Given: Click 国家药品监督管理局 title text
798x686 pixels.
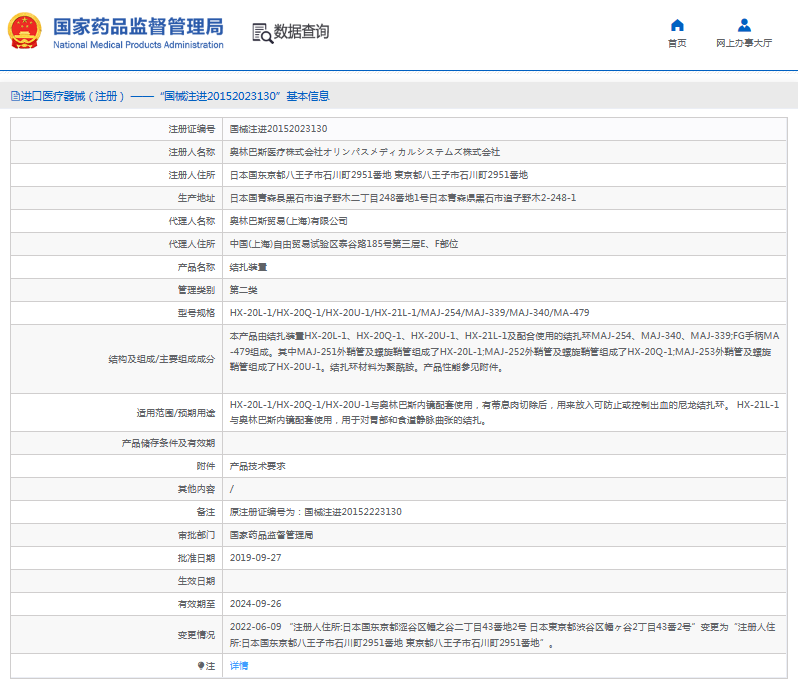Looking at the screenshot, I should click(138, 26).
